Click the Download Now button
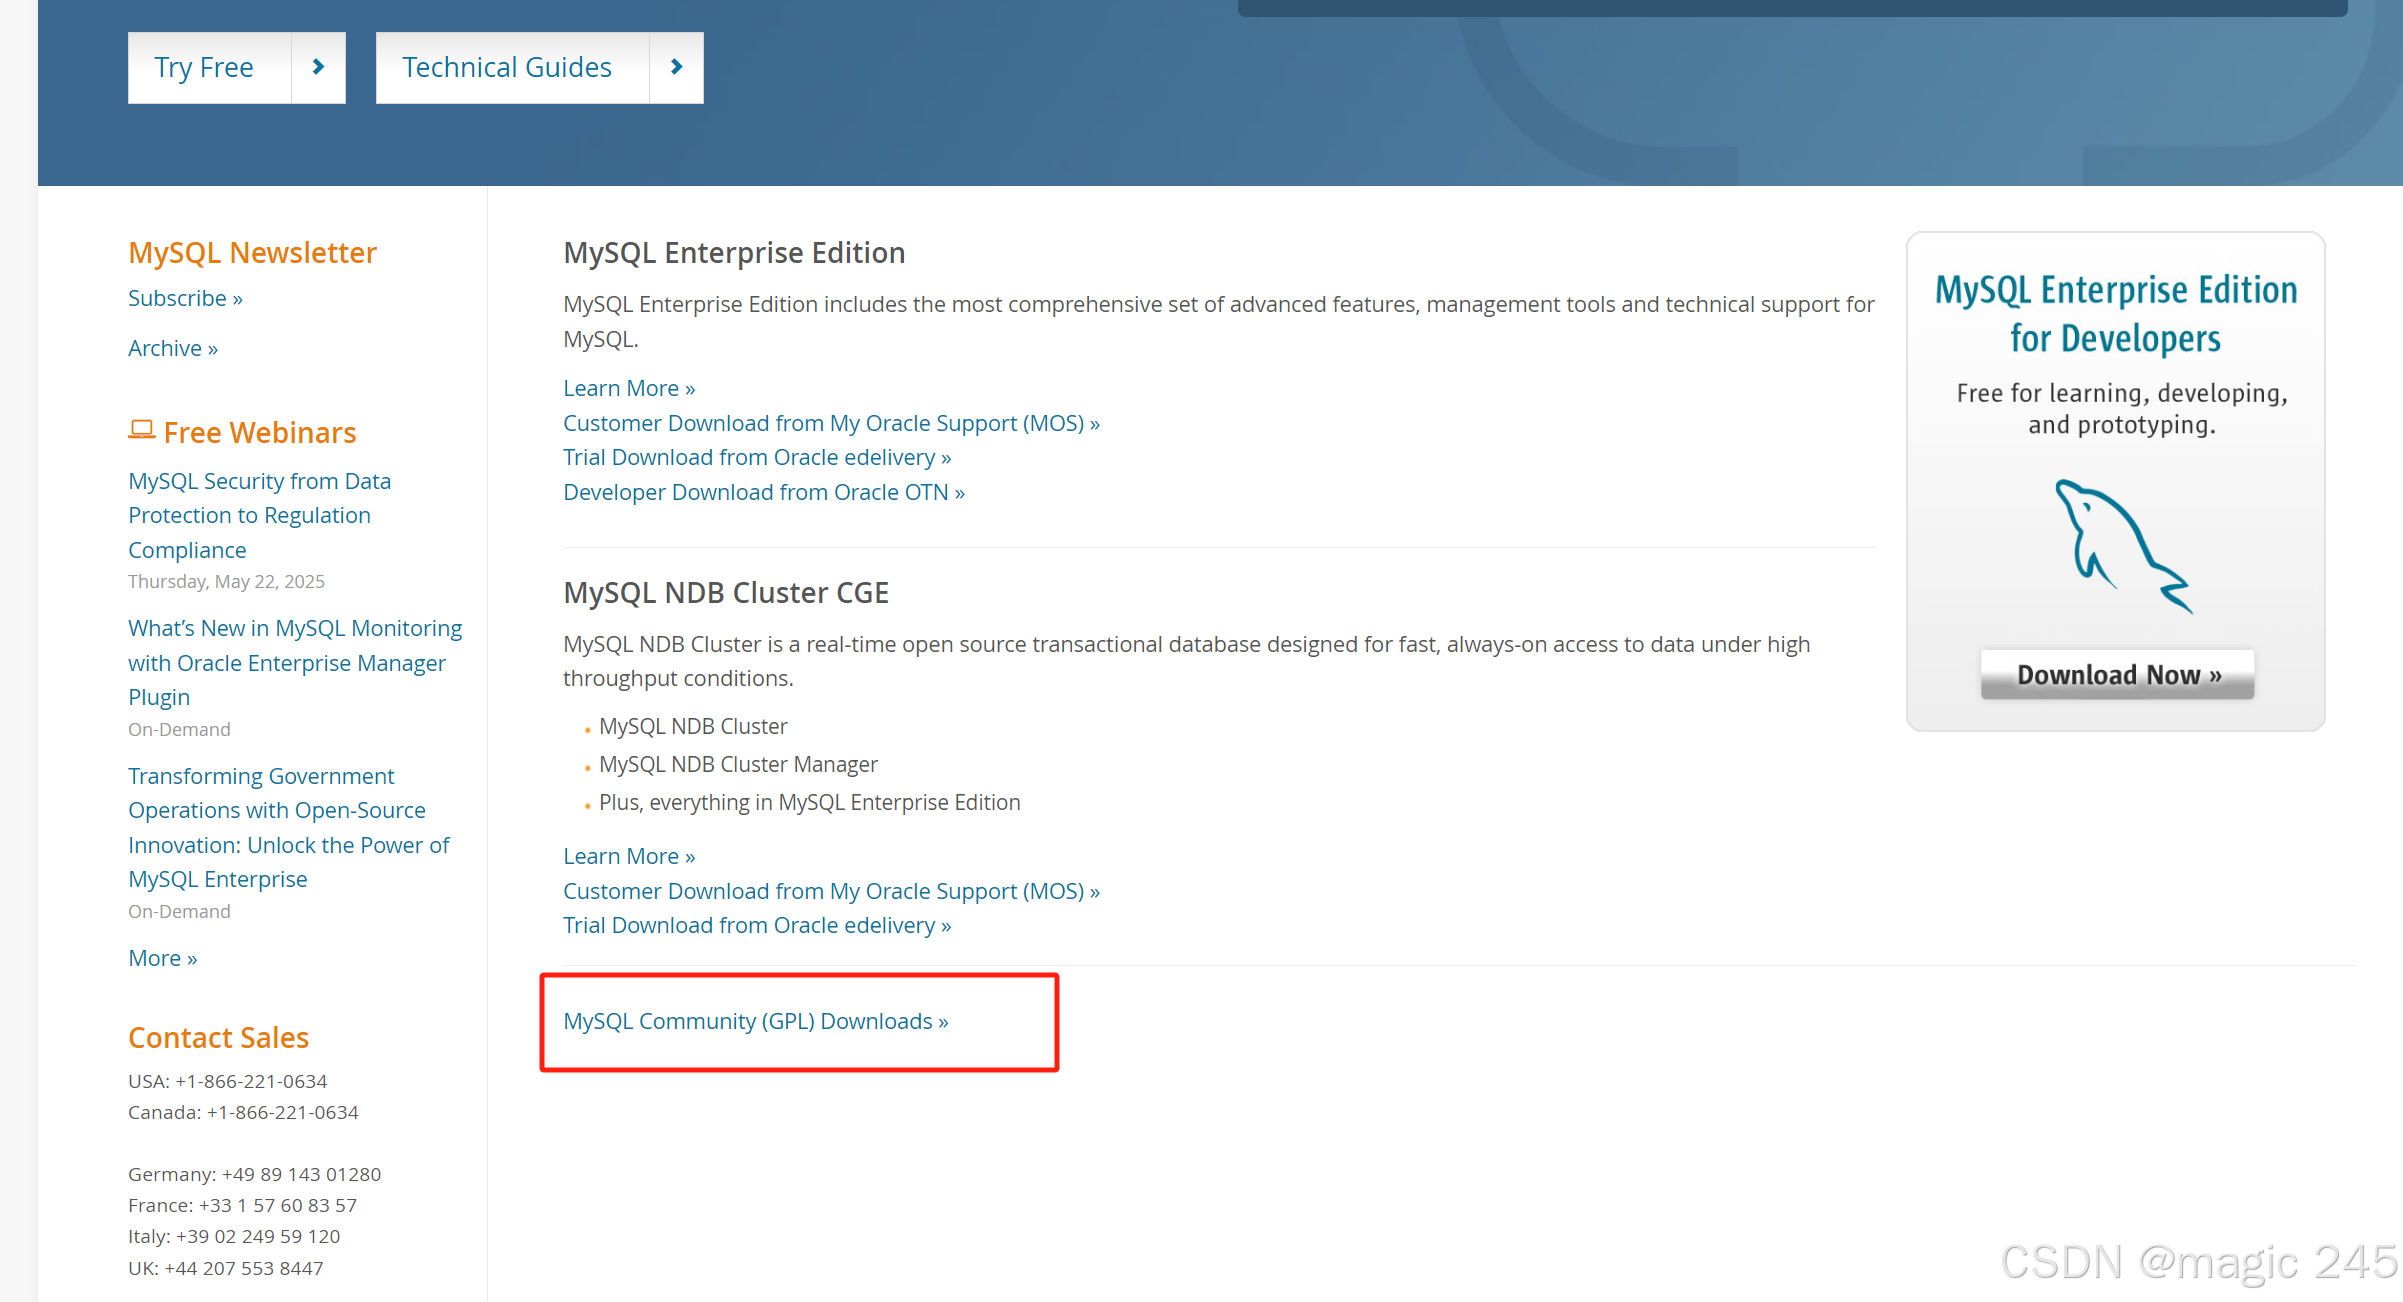This screenshot has width=2403, height=1302. (x=2117, y=675)
